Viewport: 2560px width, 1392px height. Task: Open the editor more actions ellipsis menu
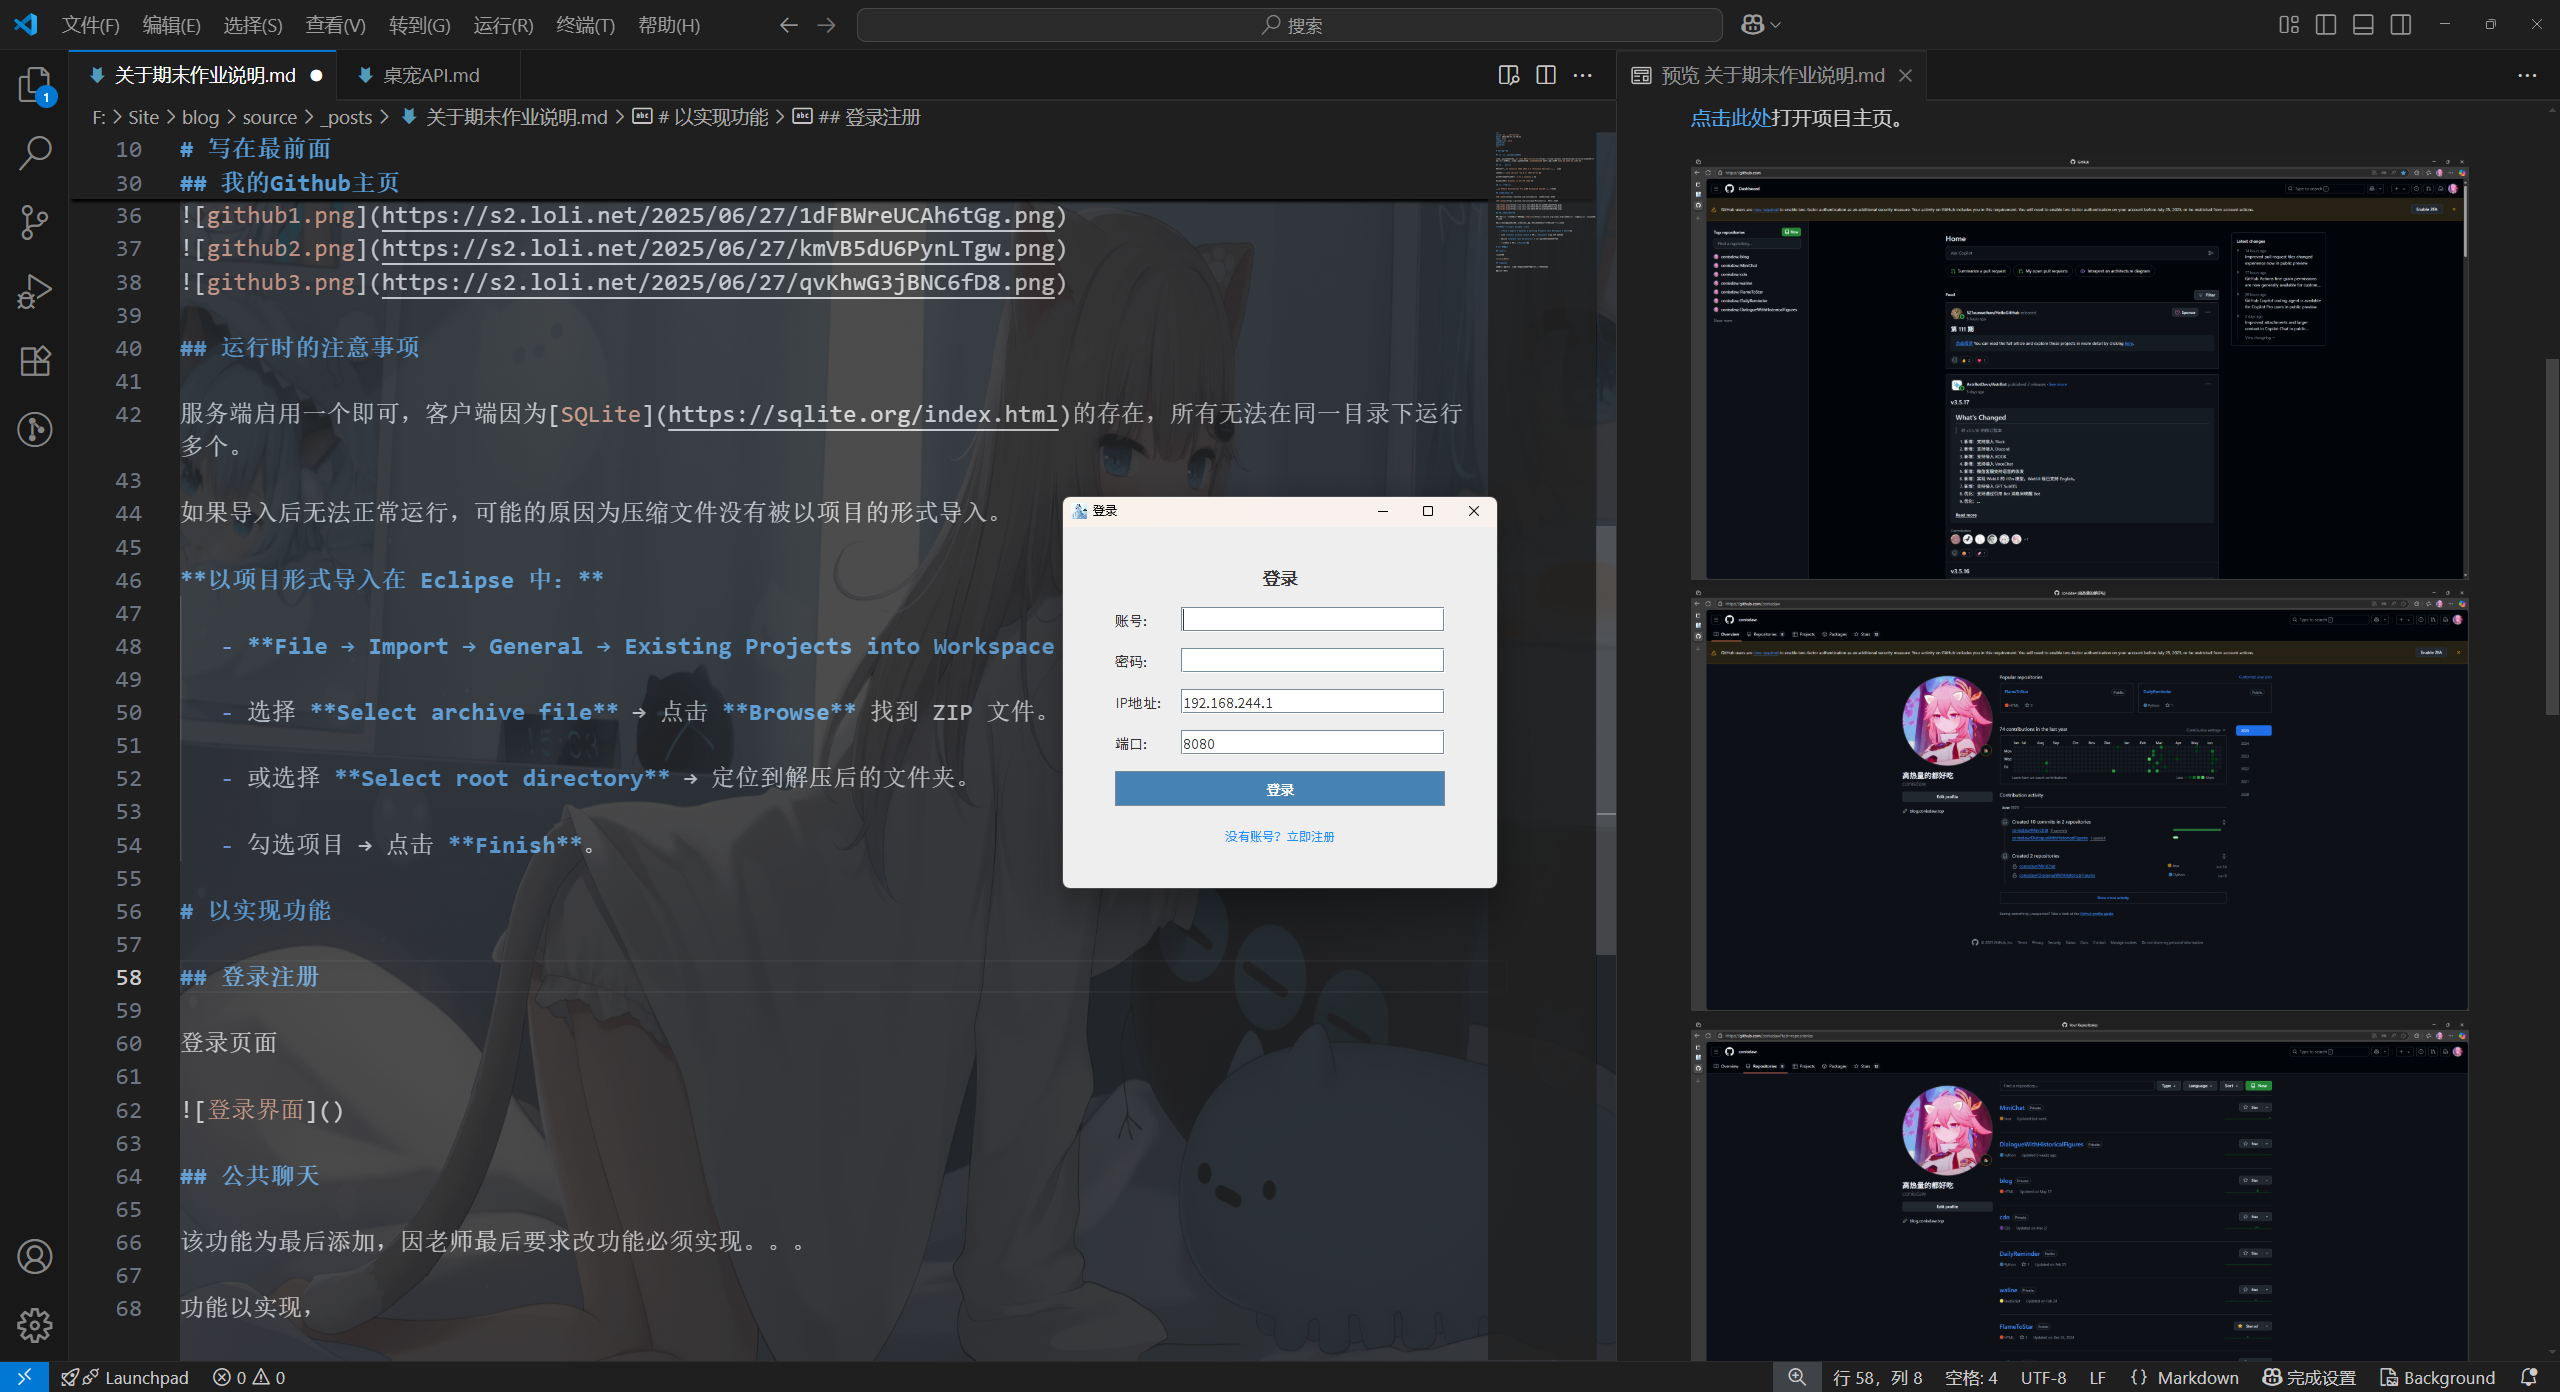click(x=1582, y=75)
